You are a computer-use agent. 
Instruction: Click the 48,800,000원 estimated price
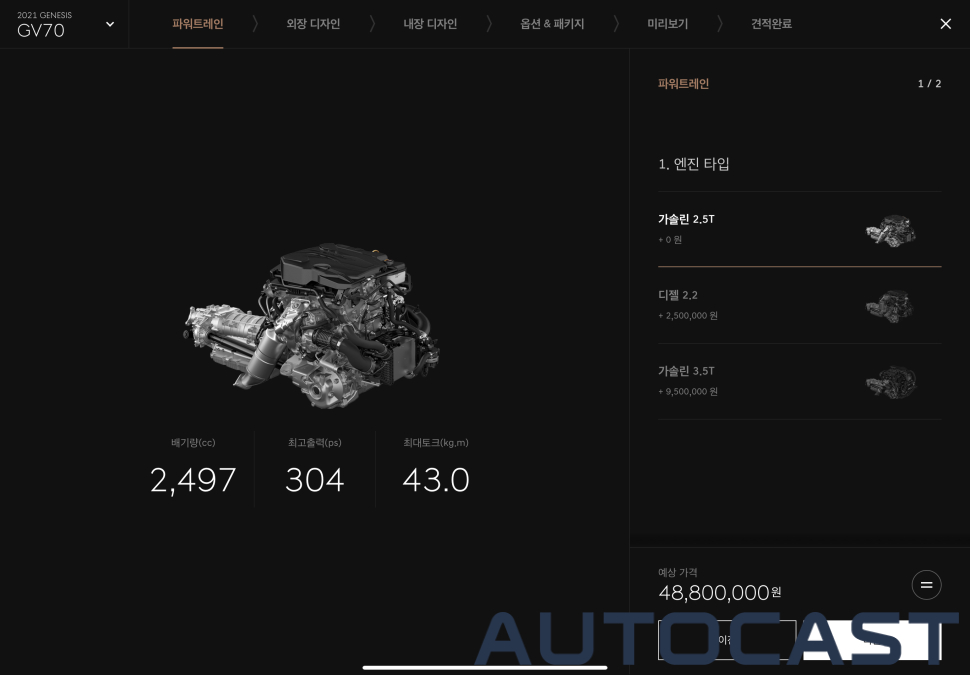point(719,593)
